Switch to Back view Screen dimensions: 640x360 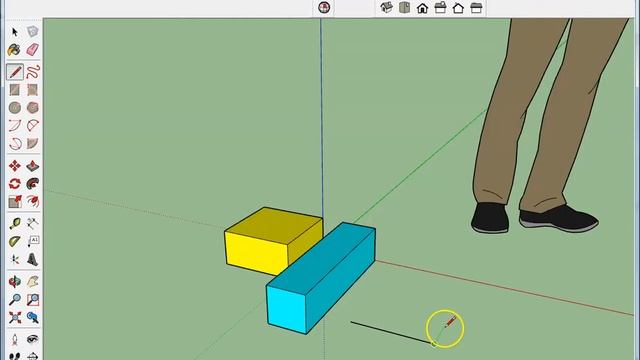(458, 7)
